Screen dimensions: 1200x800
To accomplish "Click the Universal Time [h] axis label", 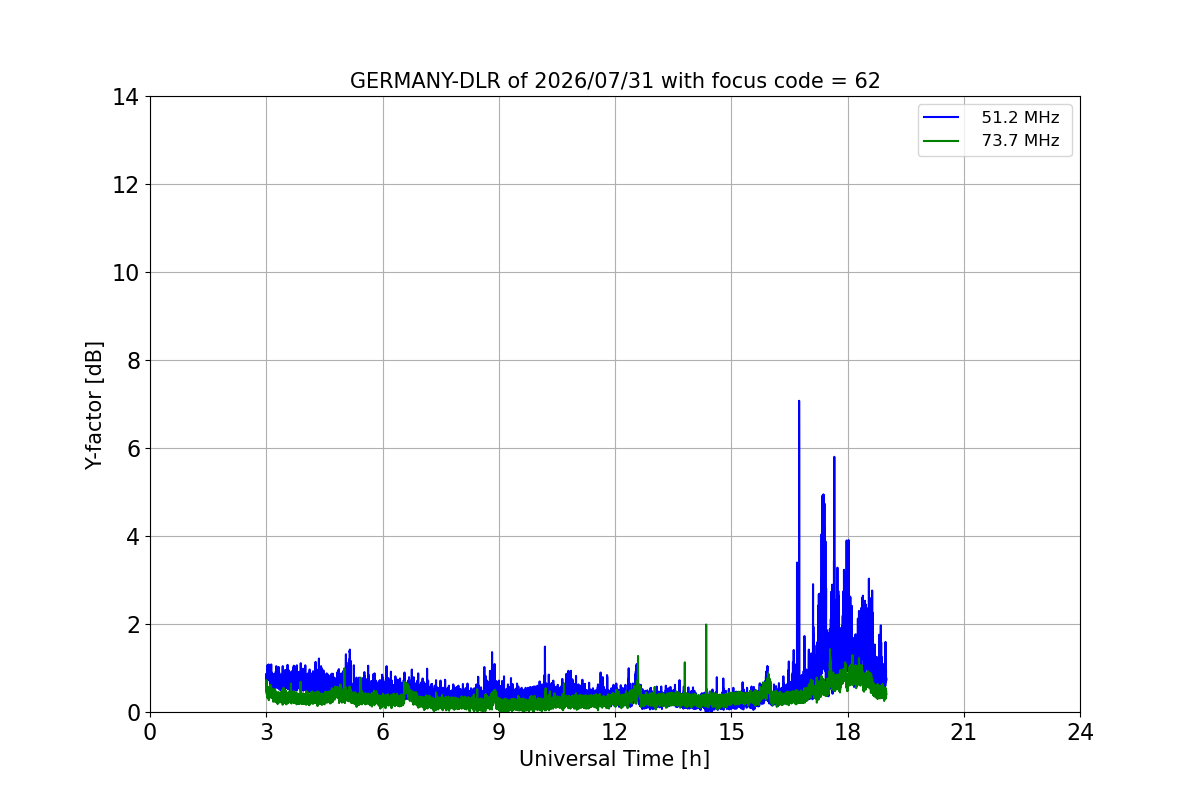I will 614,759.
